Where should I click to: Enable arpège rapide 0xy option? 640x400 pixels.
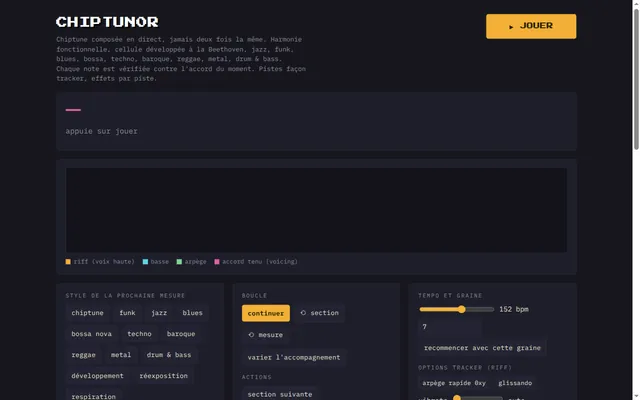point(454,383)
